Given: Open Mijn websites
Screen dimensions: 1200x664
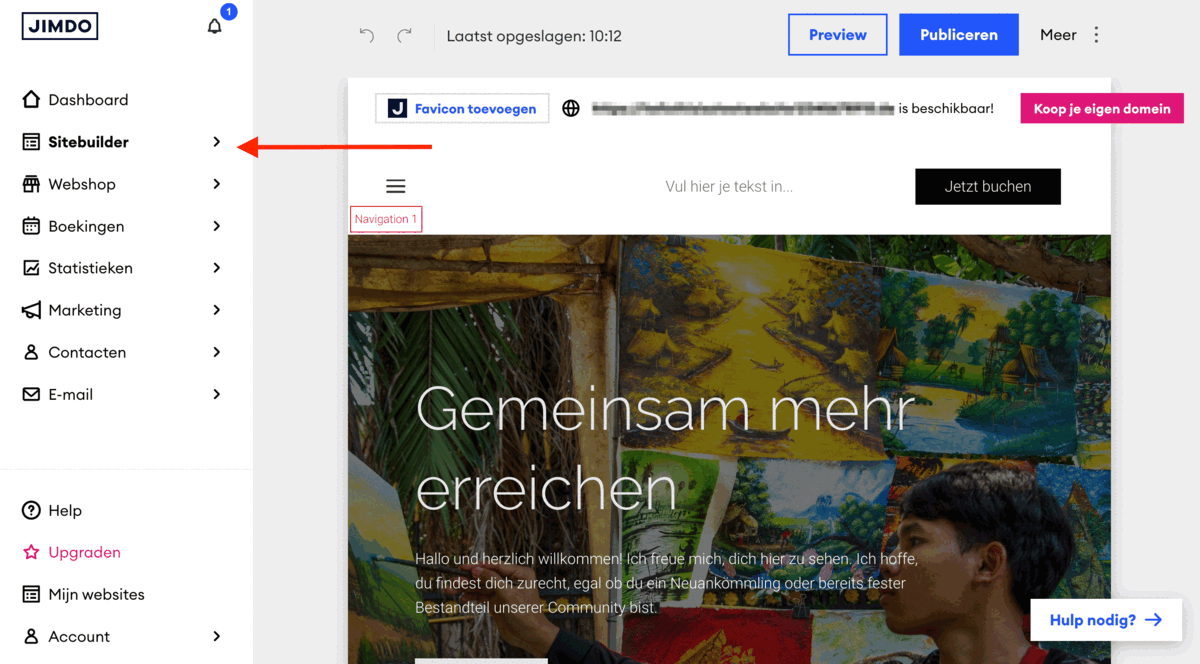Looking at the screenshot, I should coord(96,594).
